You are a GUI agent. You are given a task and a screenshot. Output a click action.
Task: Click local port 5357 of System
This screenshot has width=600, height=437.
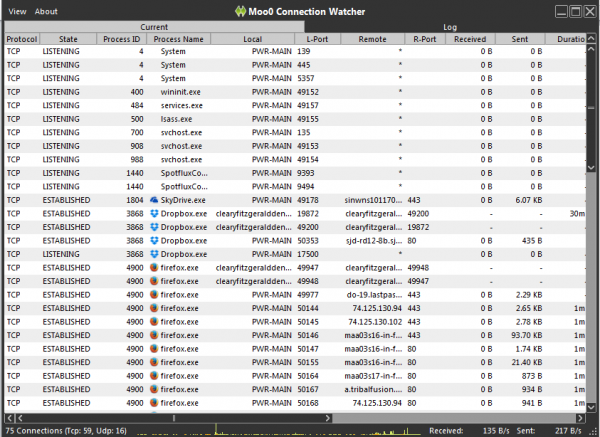pos(305,78)
